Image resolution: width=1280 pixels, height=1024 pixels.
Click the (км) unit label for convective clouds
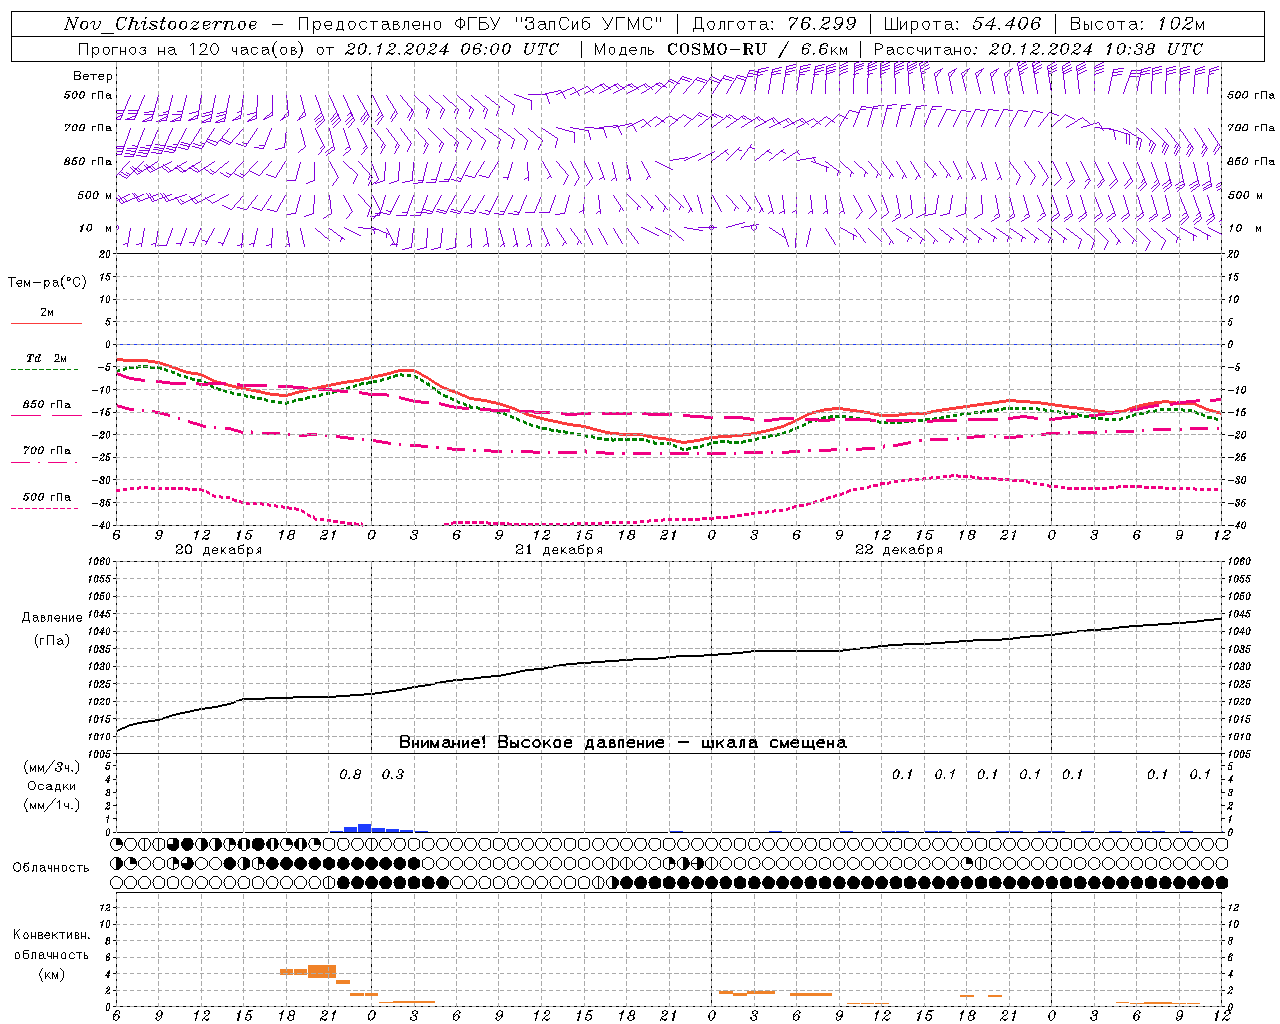coord(51,974)
